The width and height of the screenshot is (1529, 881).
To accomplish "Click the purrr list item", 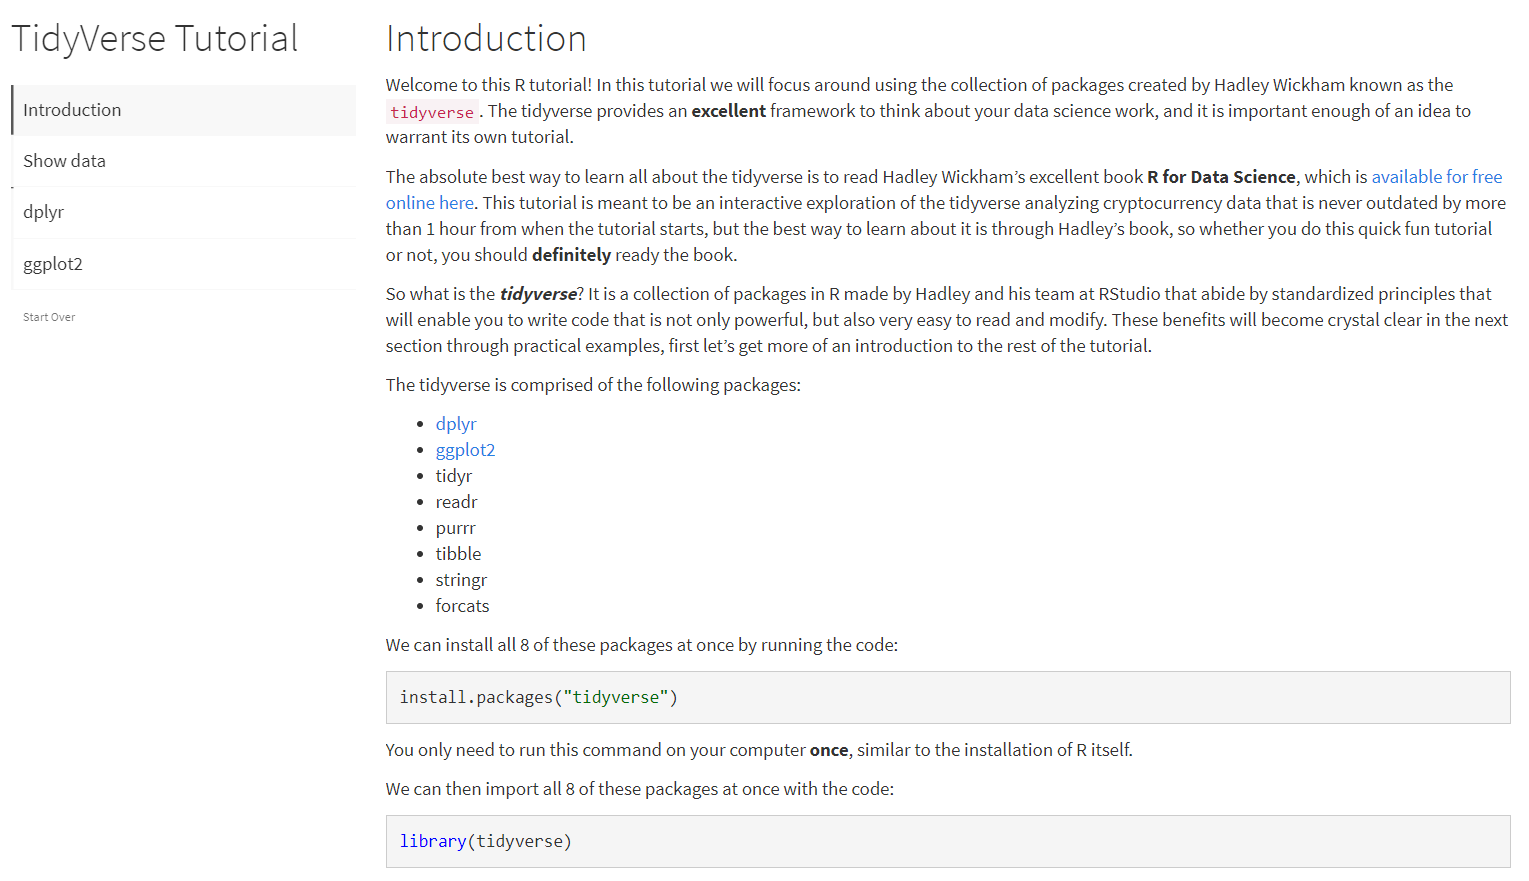I will 455,528.
